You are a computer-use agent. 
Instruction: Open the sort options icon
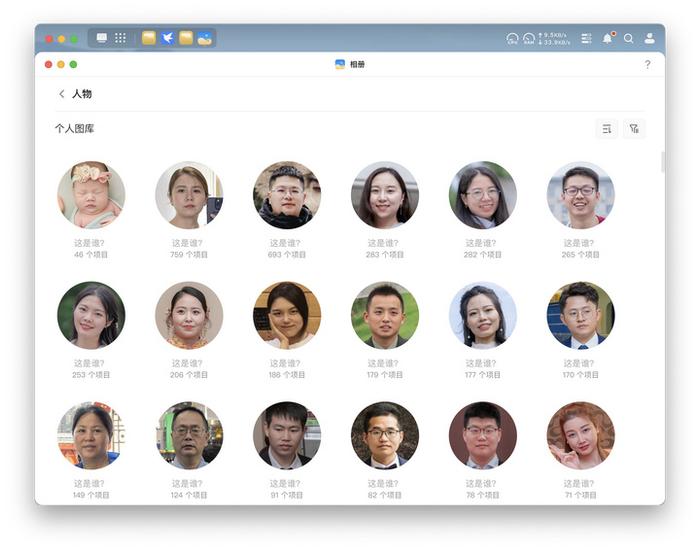tap(607, 129)
